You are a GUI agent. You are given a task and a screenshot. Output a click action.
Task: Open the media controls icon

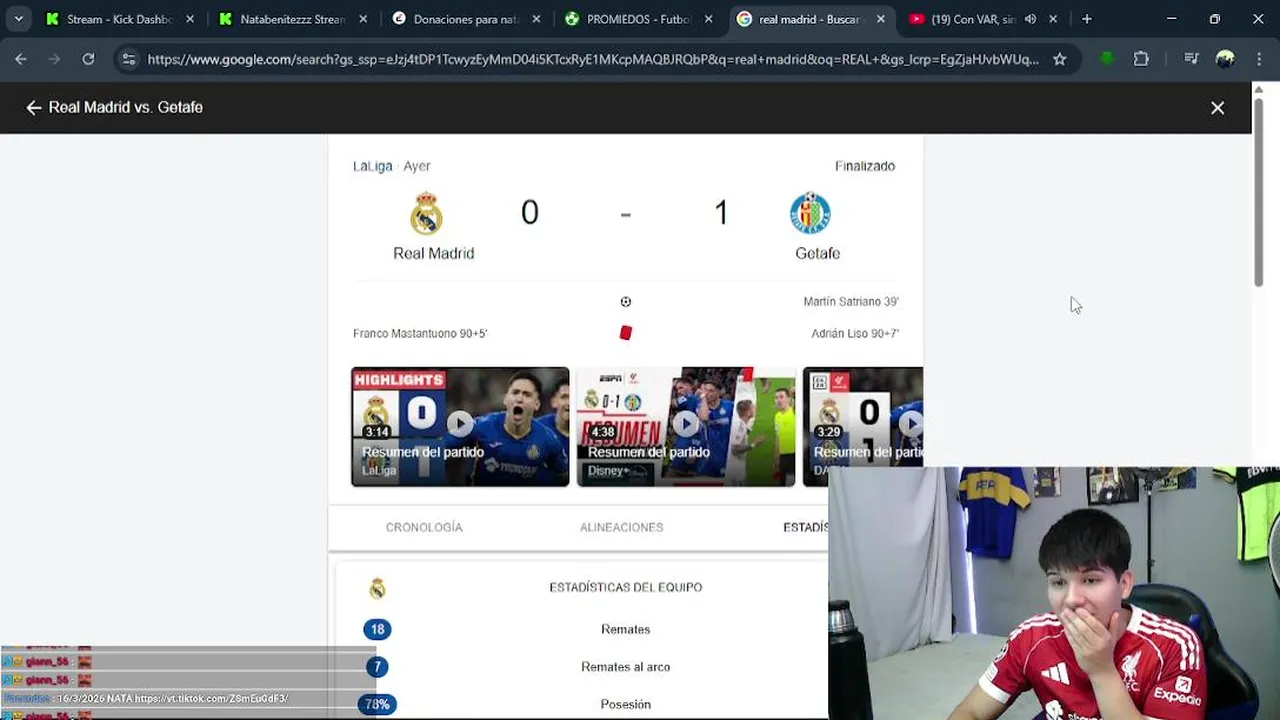tap(1191, 59)
